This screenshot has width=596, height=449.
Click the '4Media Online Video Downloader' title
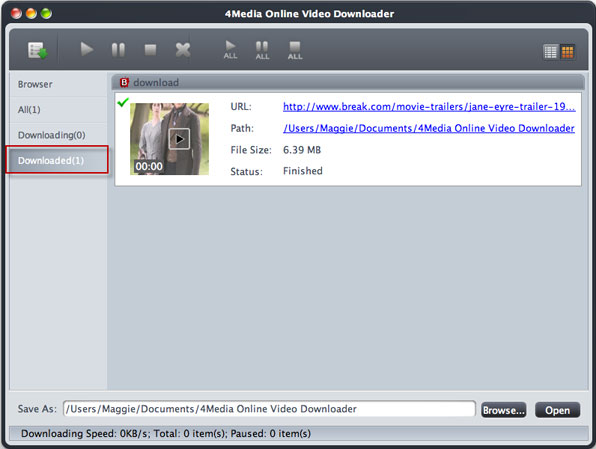pyautogui.click(x=309, y=14)
